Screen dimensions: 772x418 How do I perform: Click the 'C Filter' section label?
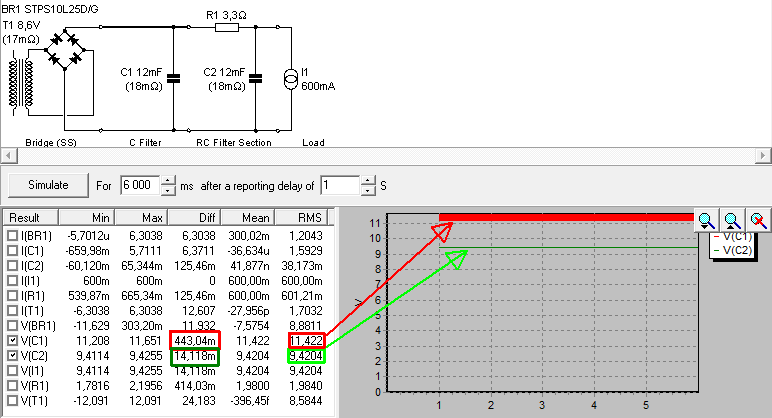point(145,143)
